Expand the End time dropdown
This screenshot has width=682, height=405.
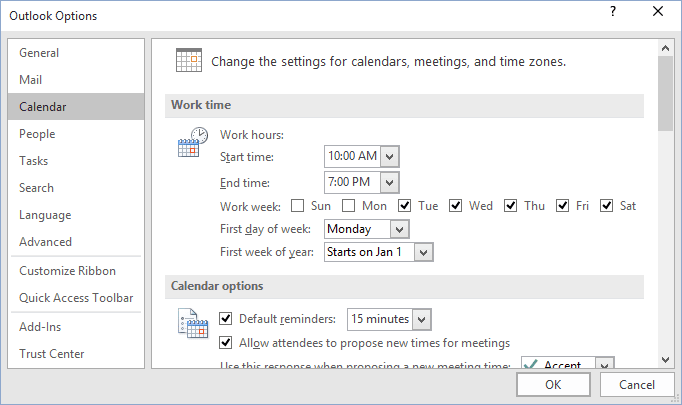click(390, 183)
